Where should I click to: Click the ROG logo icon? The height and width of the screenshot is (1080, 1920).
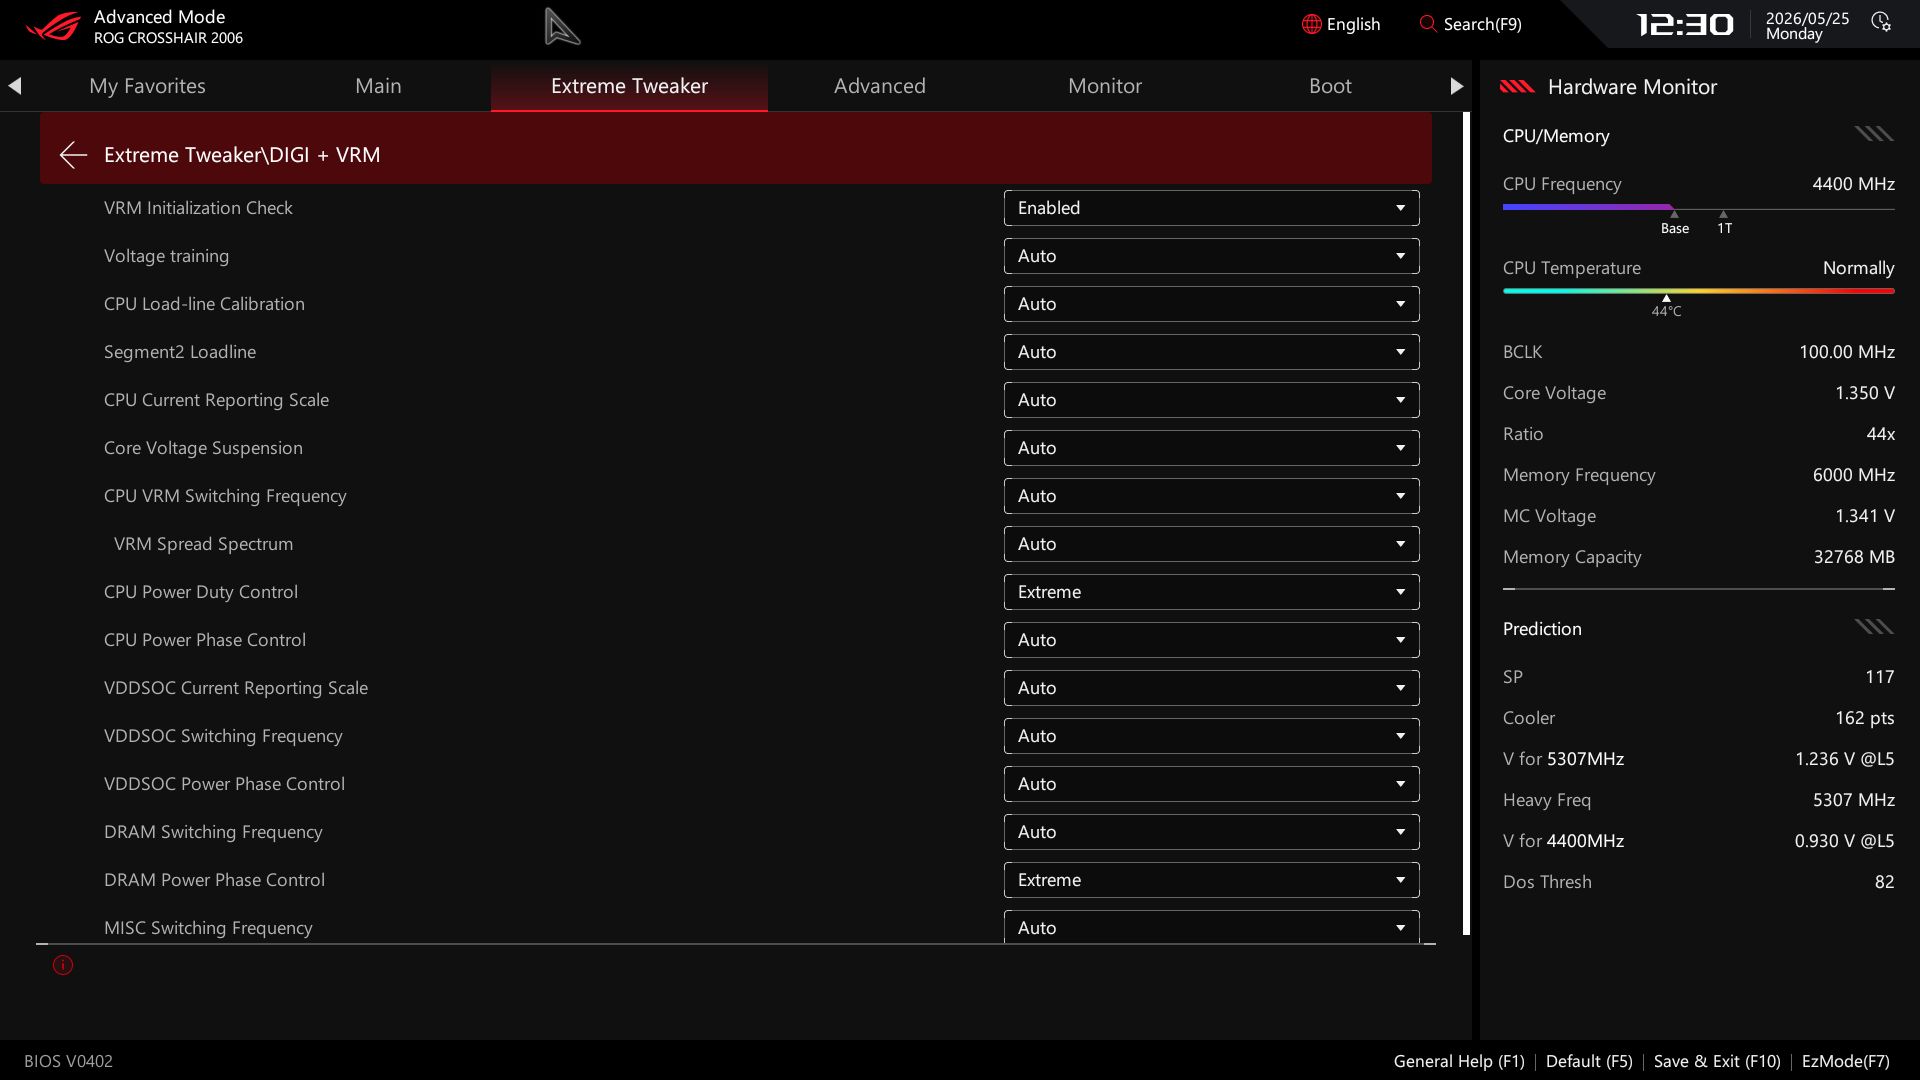click(x=53, y=25)
